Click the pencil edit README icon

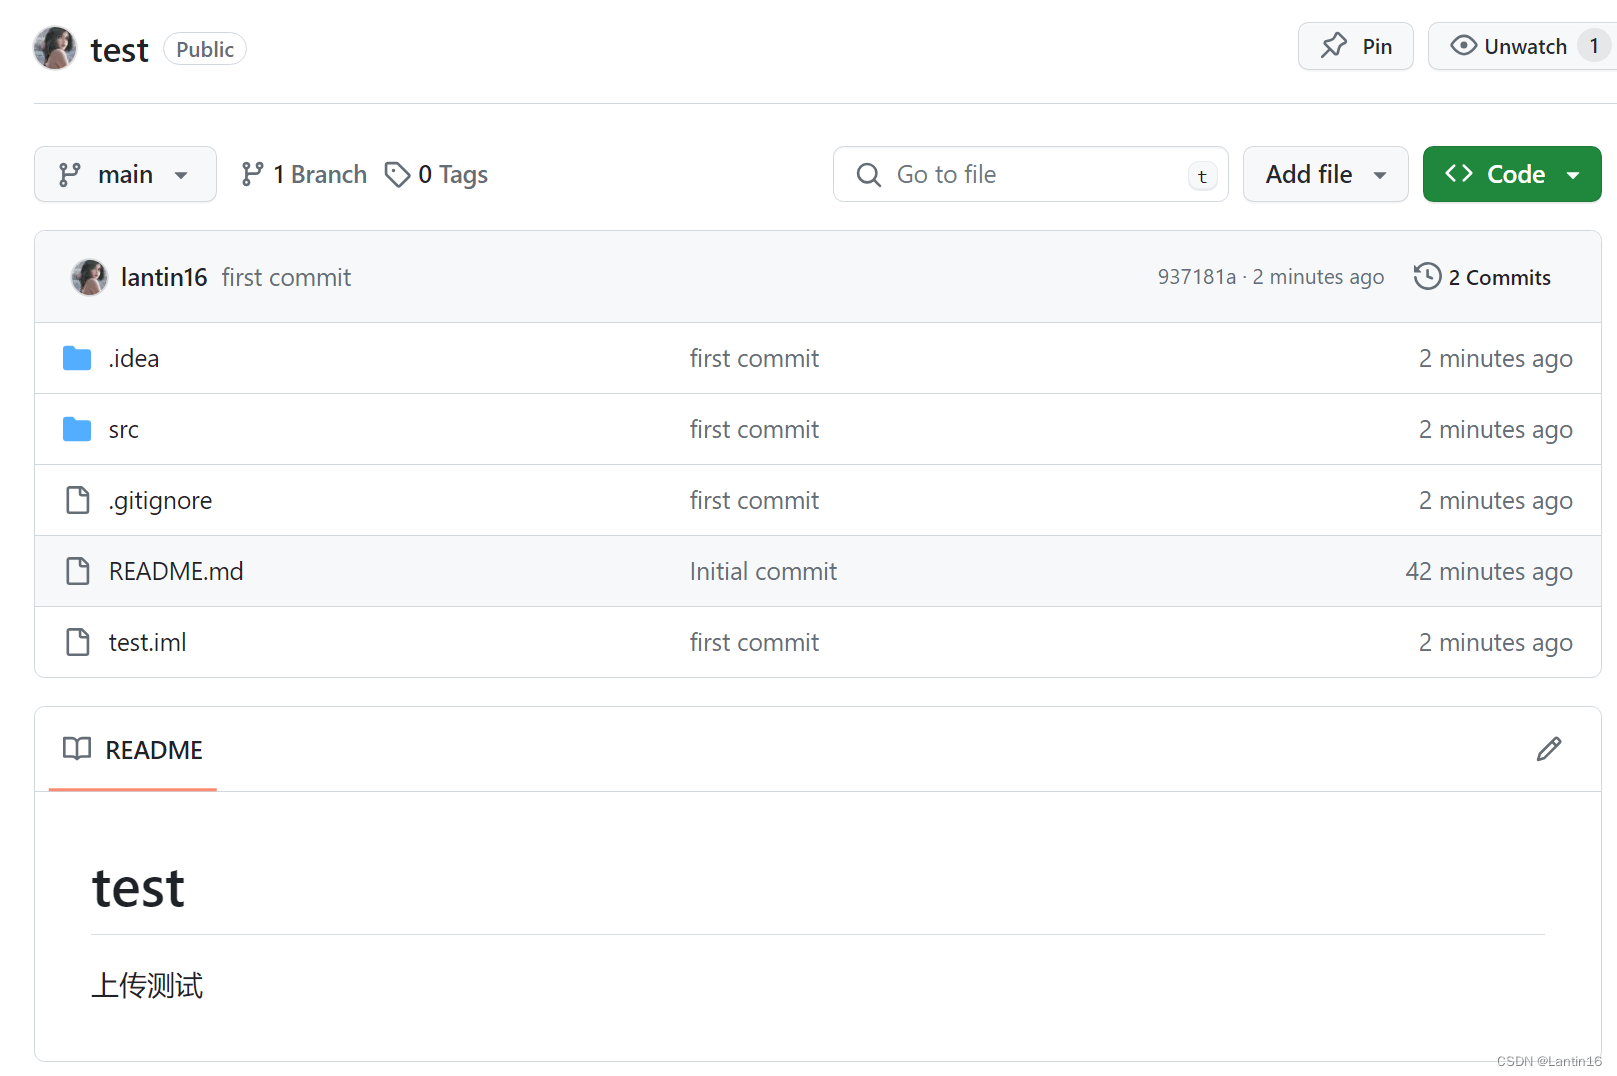[1549, 749]
